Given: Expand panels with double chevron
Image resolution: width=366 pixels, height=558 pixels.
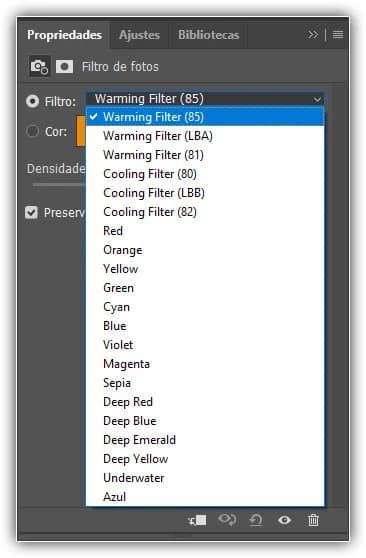Looking at the screenshot, I should click(313, 34).
